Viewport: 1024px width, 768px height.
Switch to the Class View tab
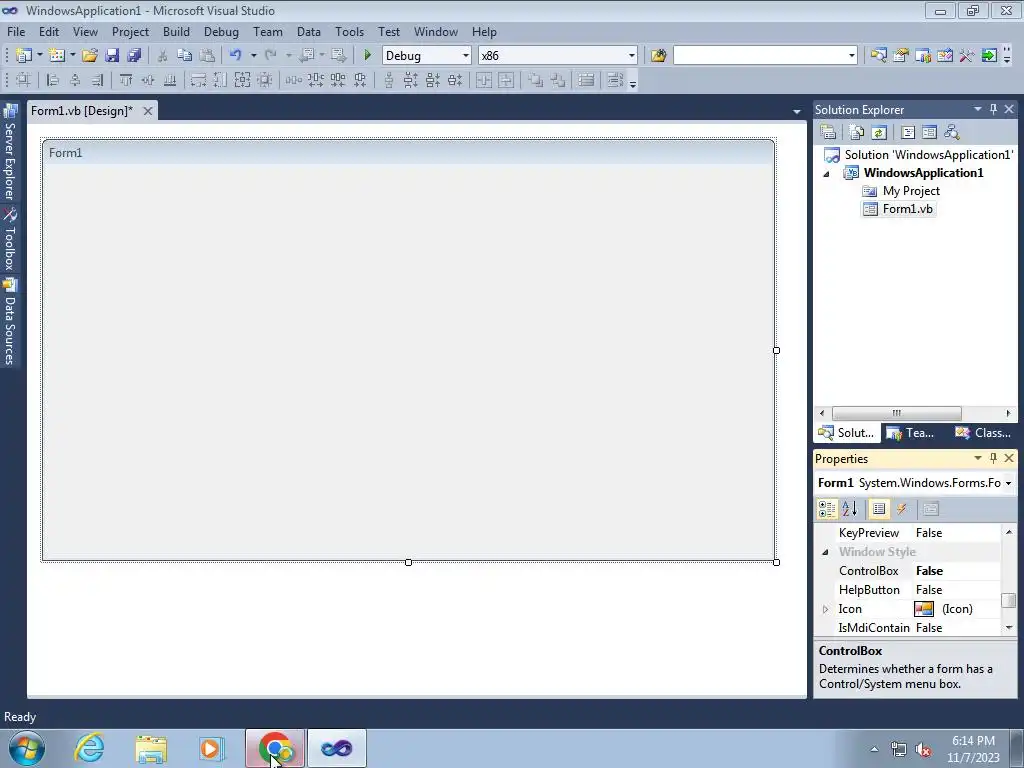tap(983, 432)
